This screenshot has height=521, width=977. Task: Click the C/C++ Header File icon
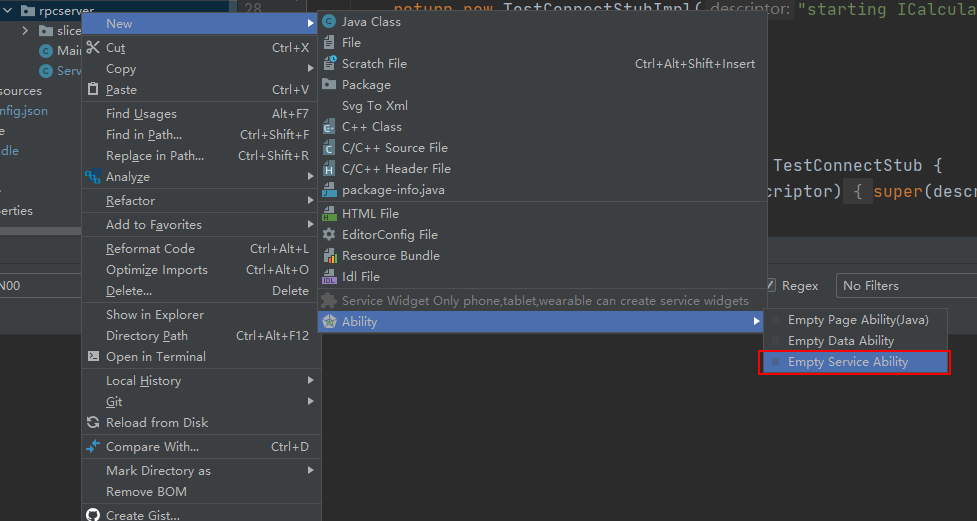tap(329, 169)
